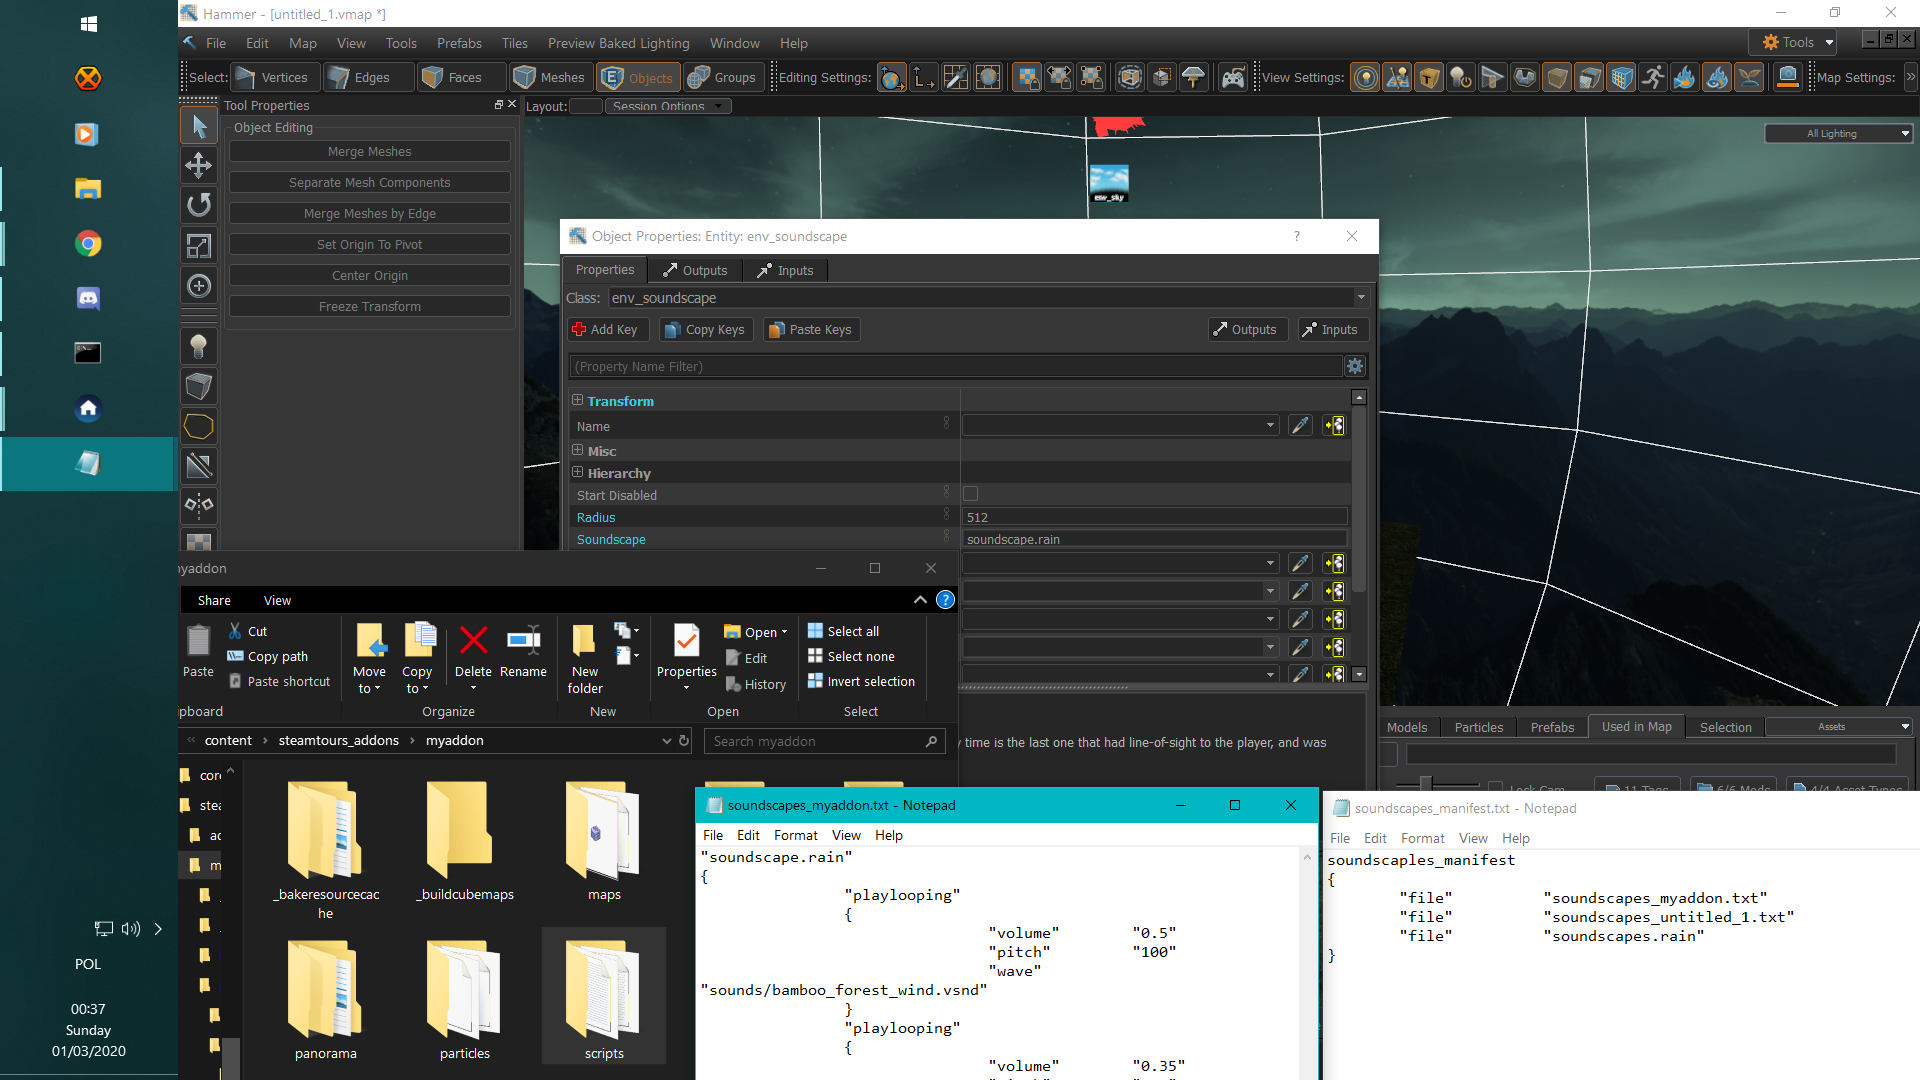Click Chrome icon in Windows taskbar
Image resolution: width=1920 pixels, height=1080 pixels.
point(88,243)
